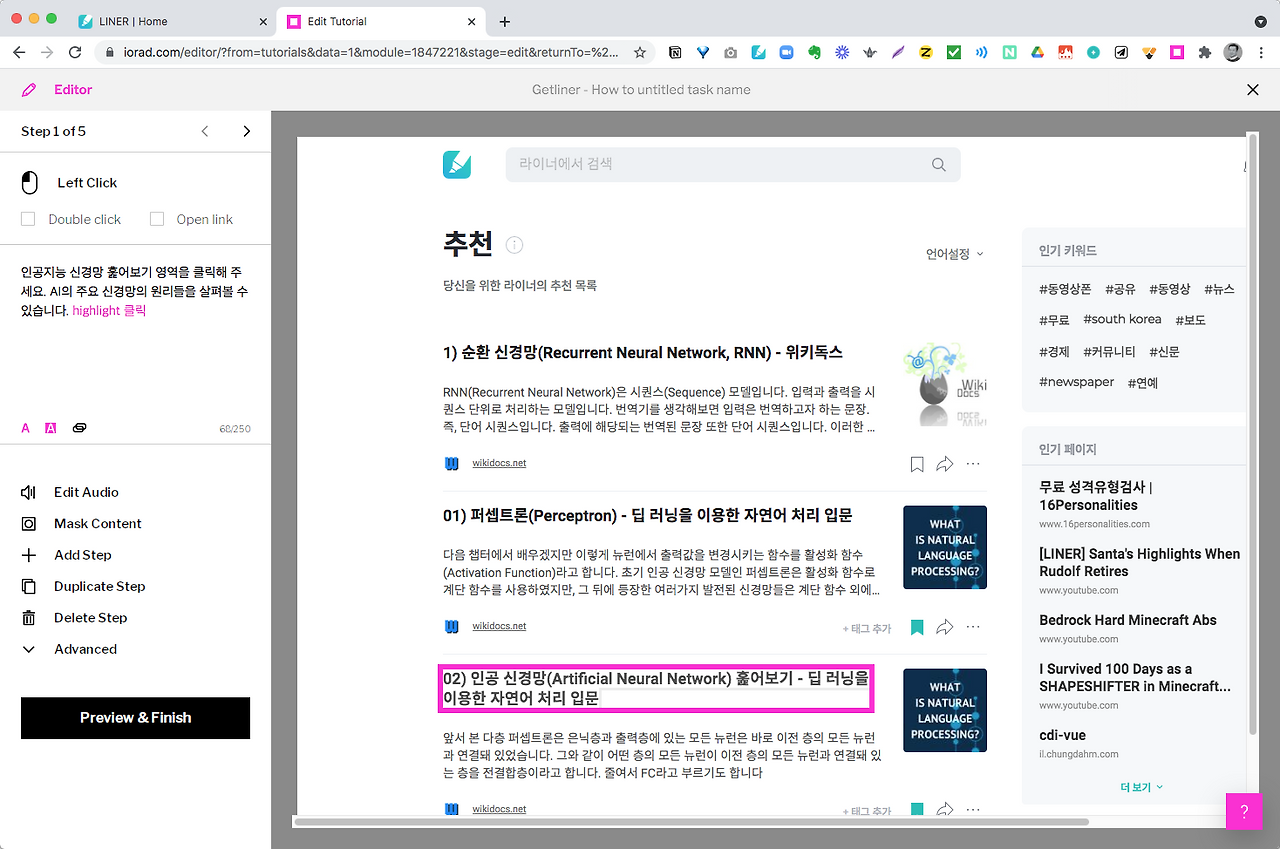The width and height of the screenshot is (1280, 849).
Task: Click the pink pencil Editor icon
Action: tap(30, 90)
